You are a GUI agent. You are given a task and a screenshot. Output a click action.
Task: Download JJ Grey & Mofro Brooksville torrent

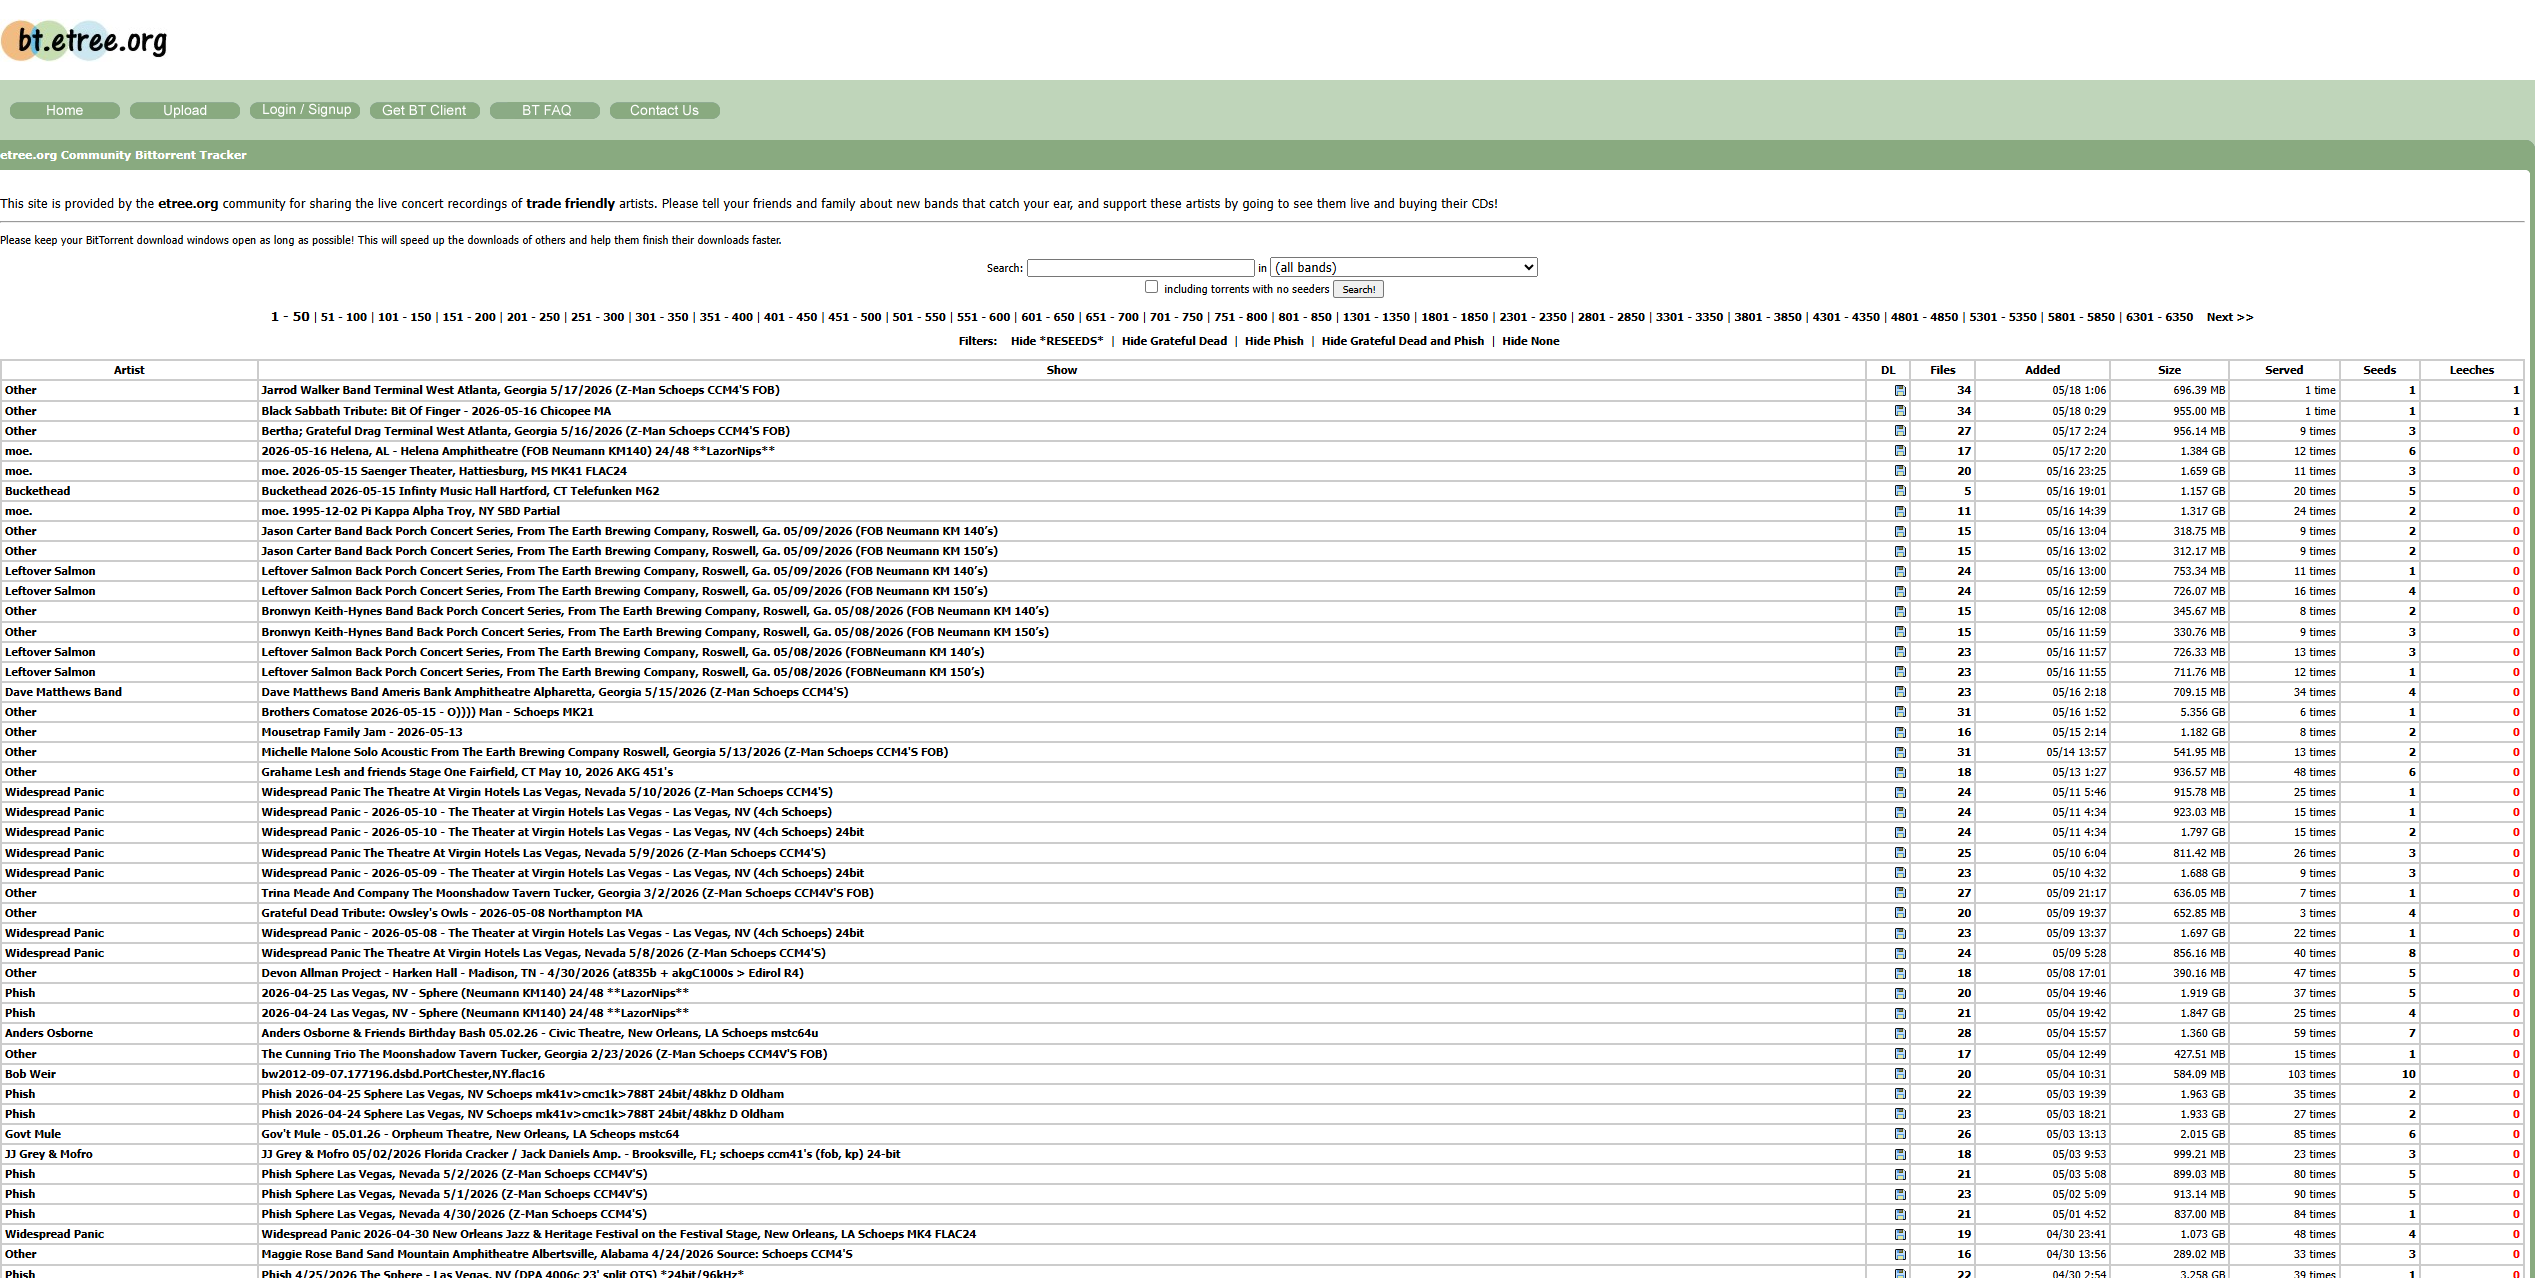point(1900,1154)
